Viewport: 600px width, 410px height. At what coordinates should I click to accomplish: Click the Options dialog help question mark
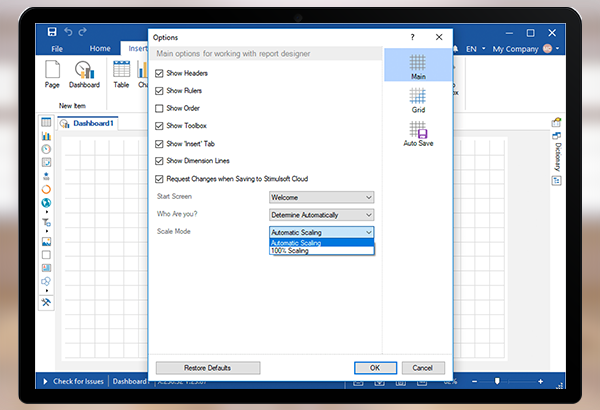coord(413,36)
